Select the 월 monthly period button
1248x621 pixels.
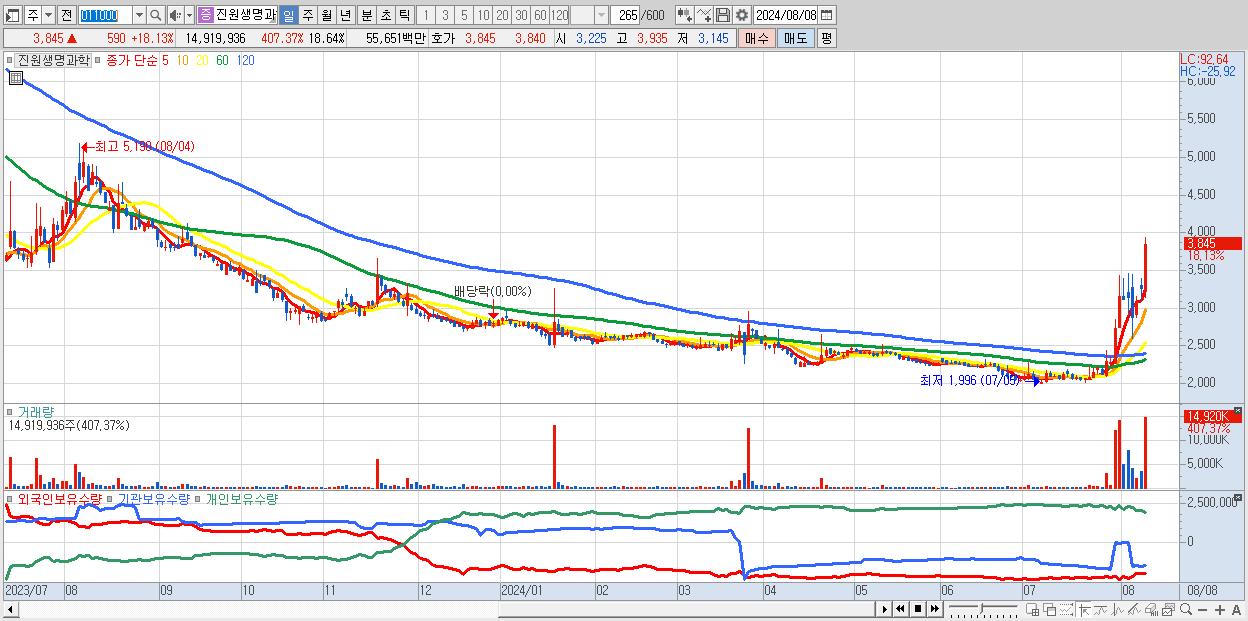tap(326, 15)
